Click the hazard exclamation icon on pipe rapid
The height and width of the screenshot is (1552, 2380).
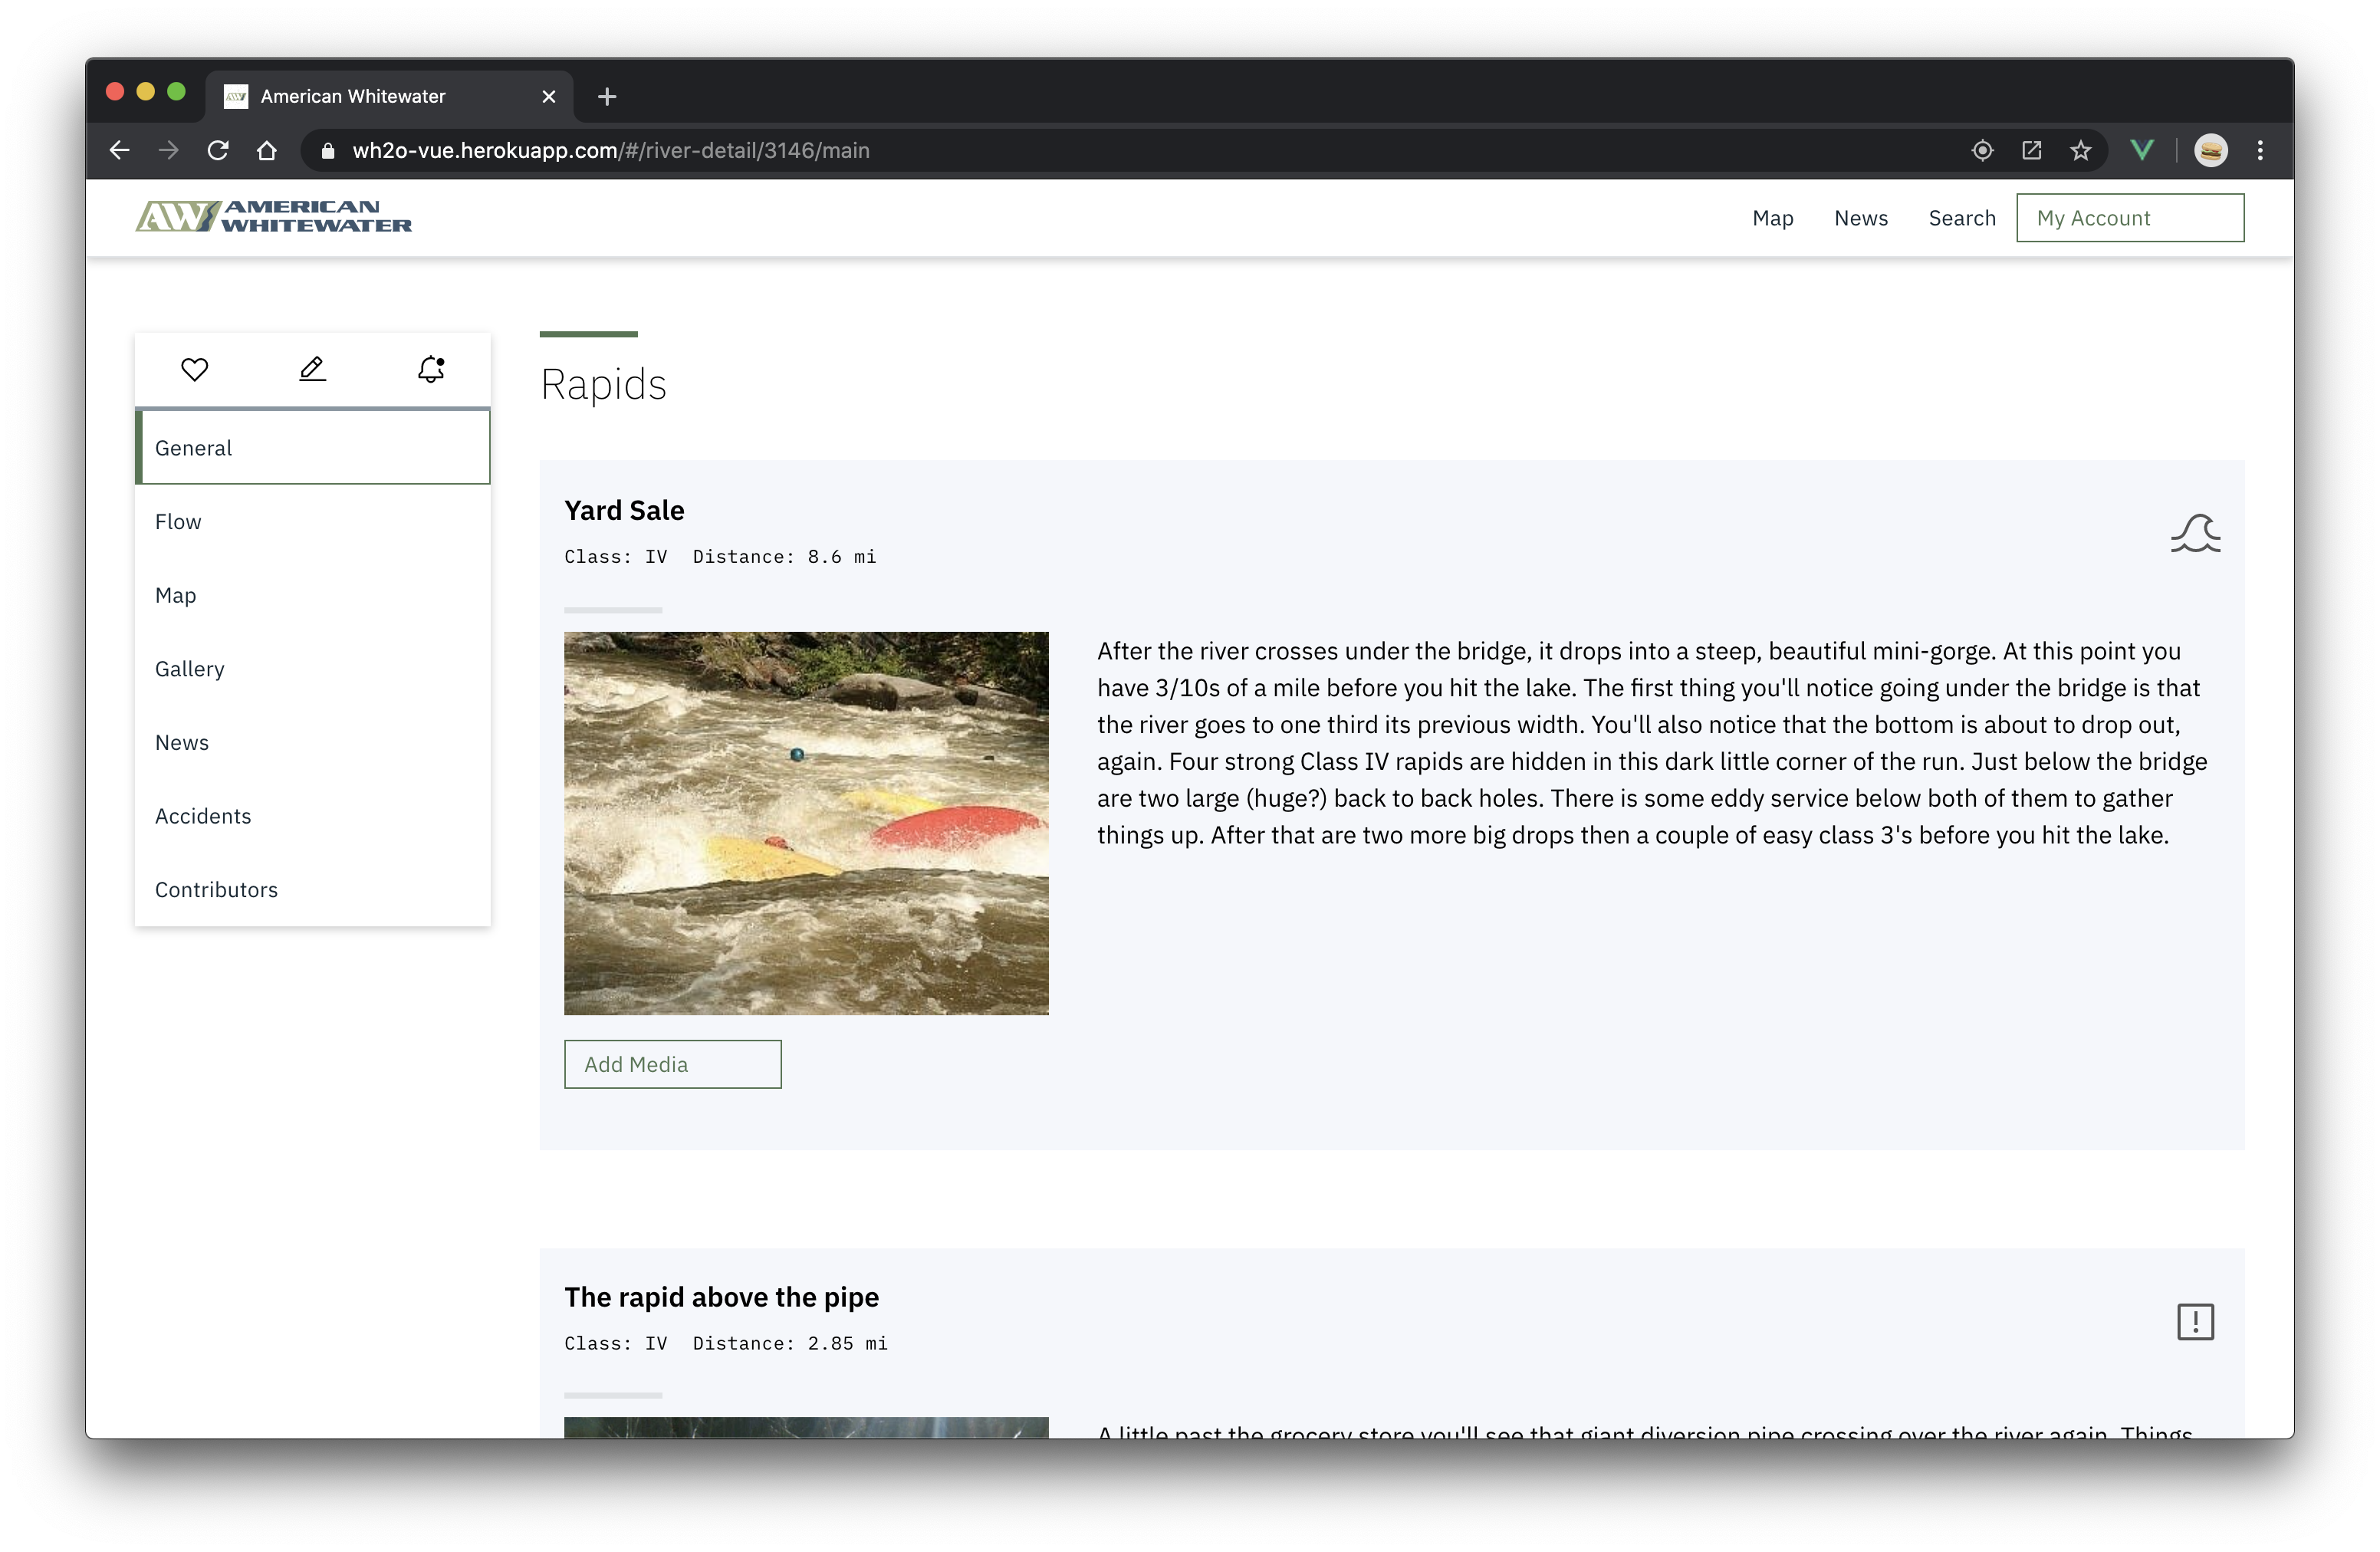(x=2195, y=1321)
